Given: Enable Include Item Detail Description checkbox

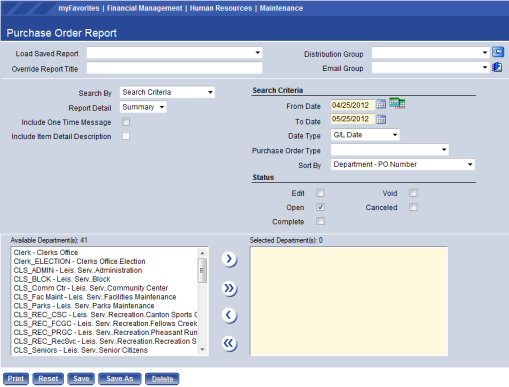Looking at the screenshot, I should point(126,136).
